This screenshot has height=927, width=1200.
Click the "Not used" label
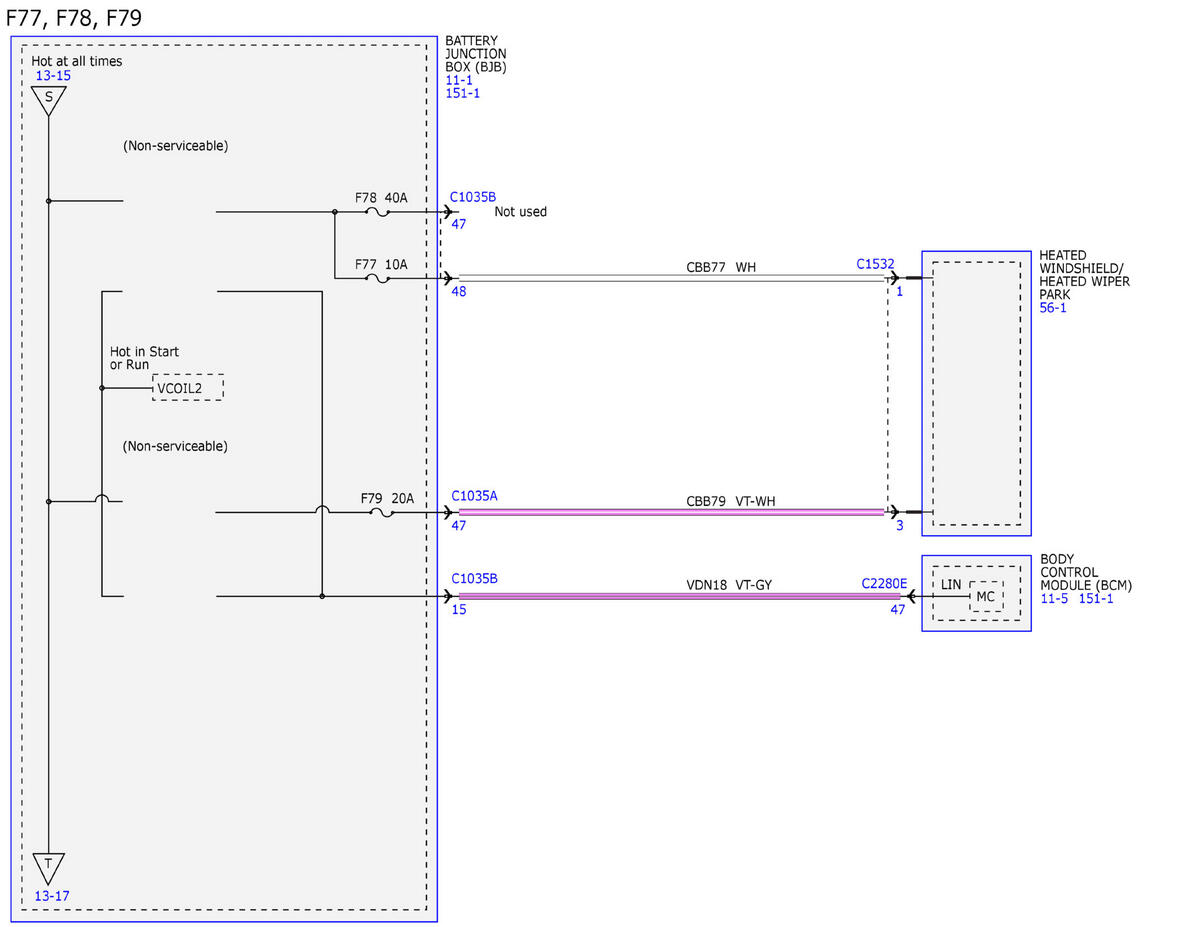[521, 212]
